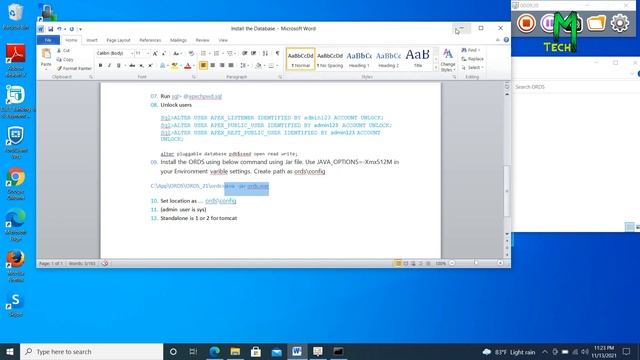Toggle Italic formatting
Image resolution: width=640 pixels, height=360 pixels.
[x=109, y=65]
